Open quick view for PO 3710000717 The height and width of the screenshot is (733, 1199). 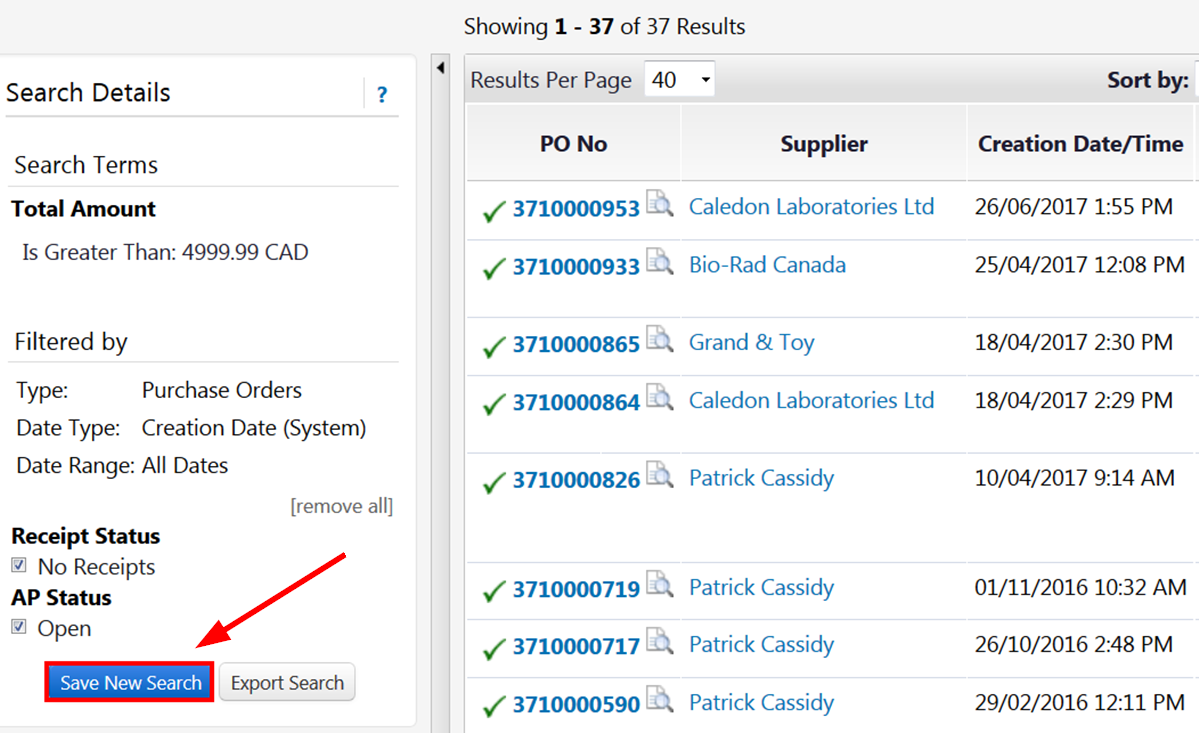(x=659, y=641)
